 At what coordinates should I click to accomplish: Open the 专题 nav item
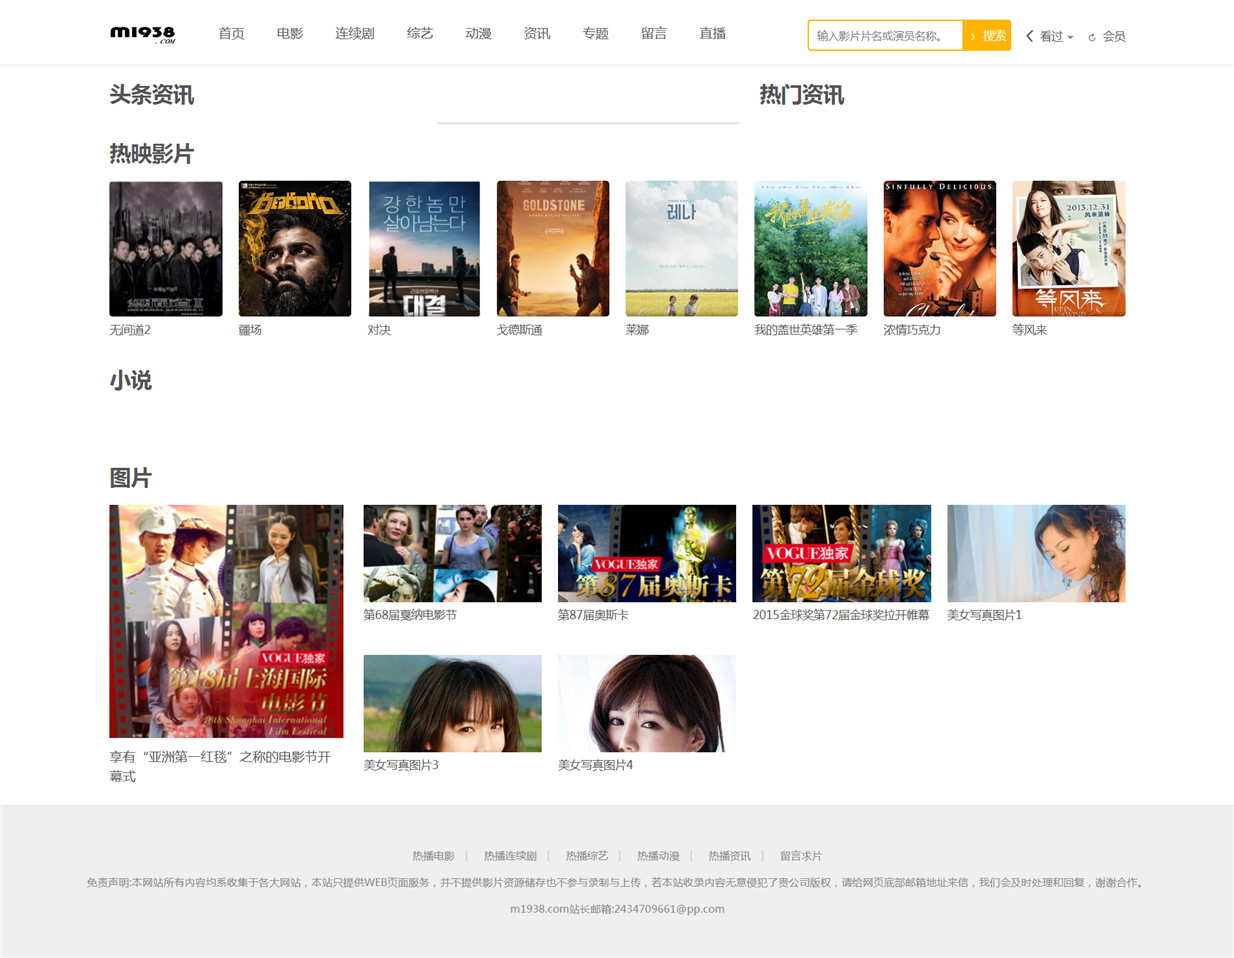point(596,33)
